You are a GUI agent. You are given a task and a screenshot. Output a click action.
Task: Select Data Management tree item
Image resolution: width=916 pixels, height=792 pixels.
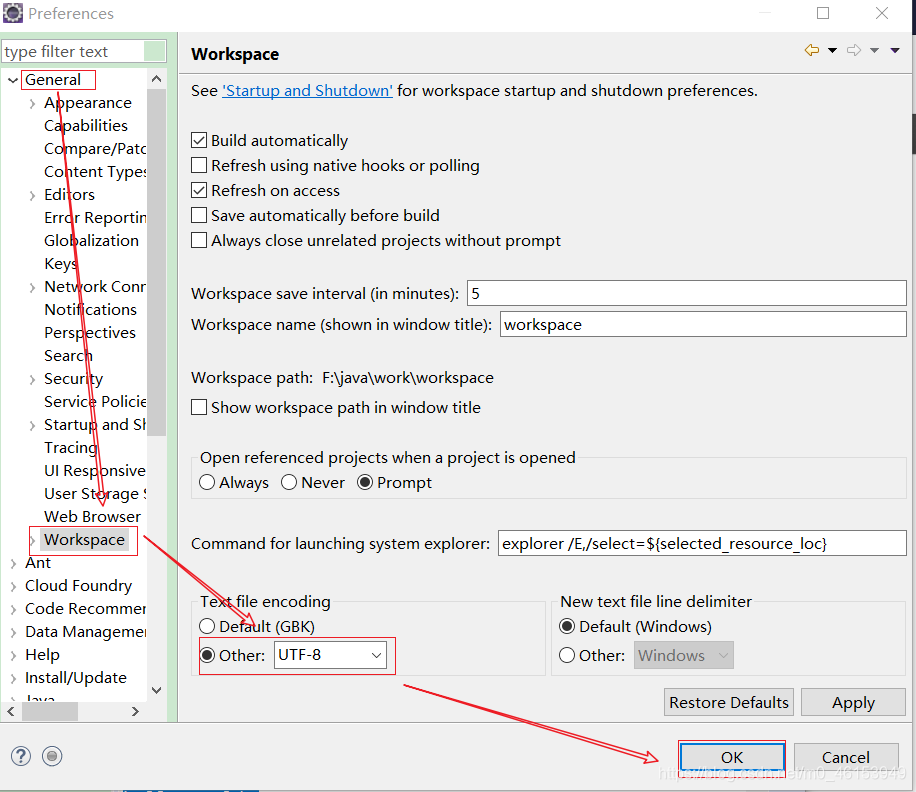click(x=85, y=631)
